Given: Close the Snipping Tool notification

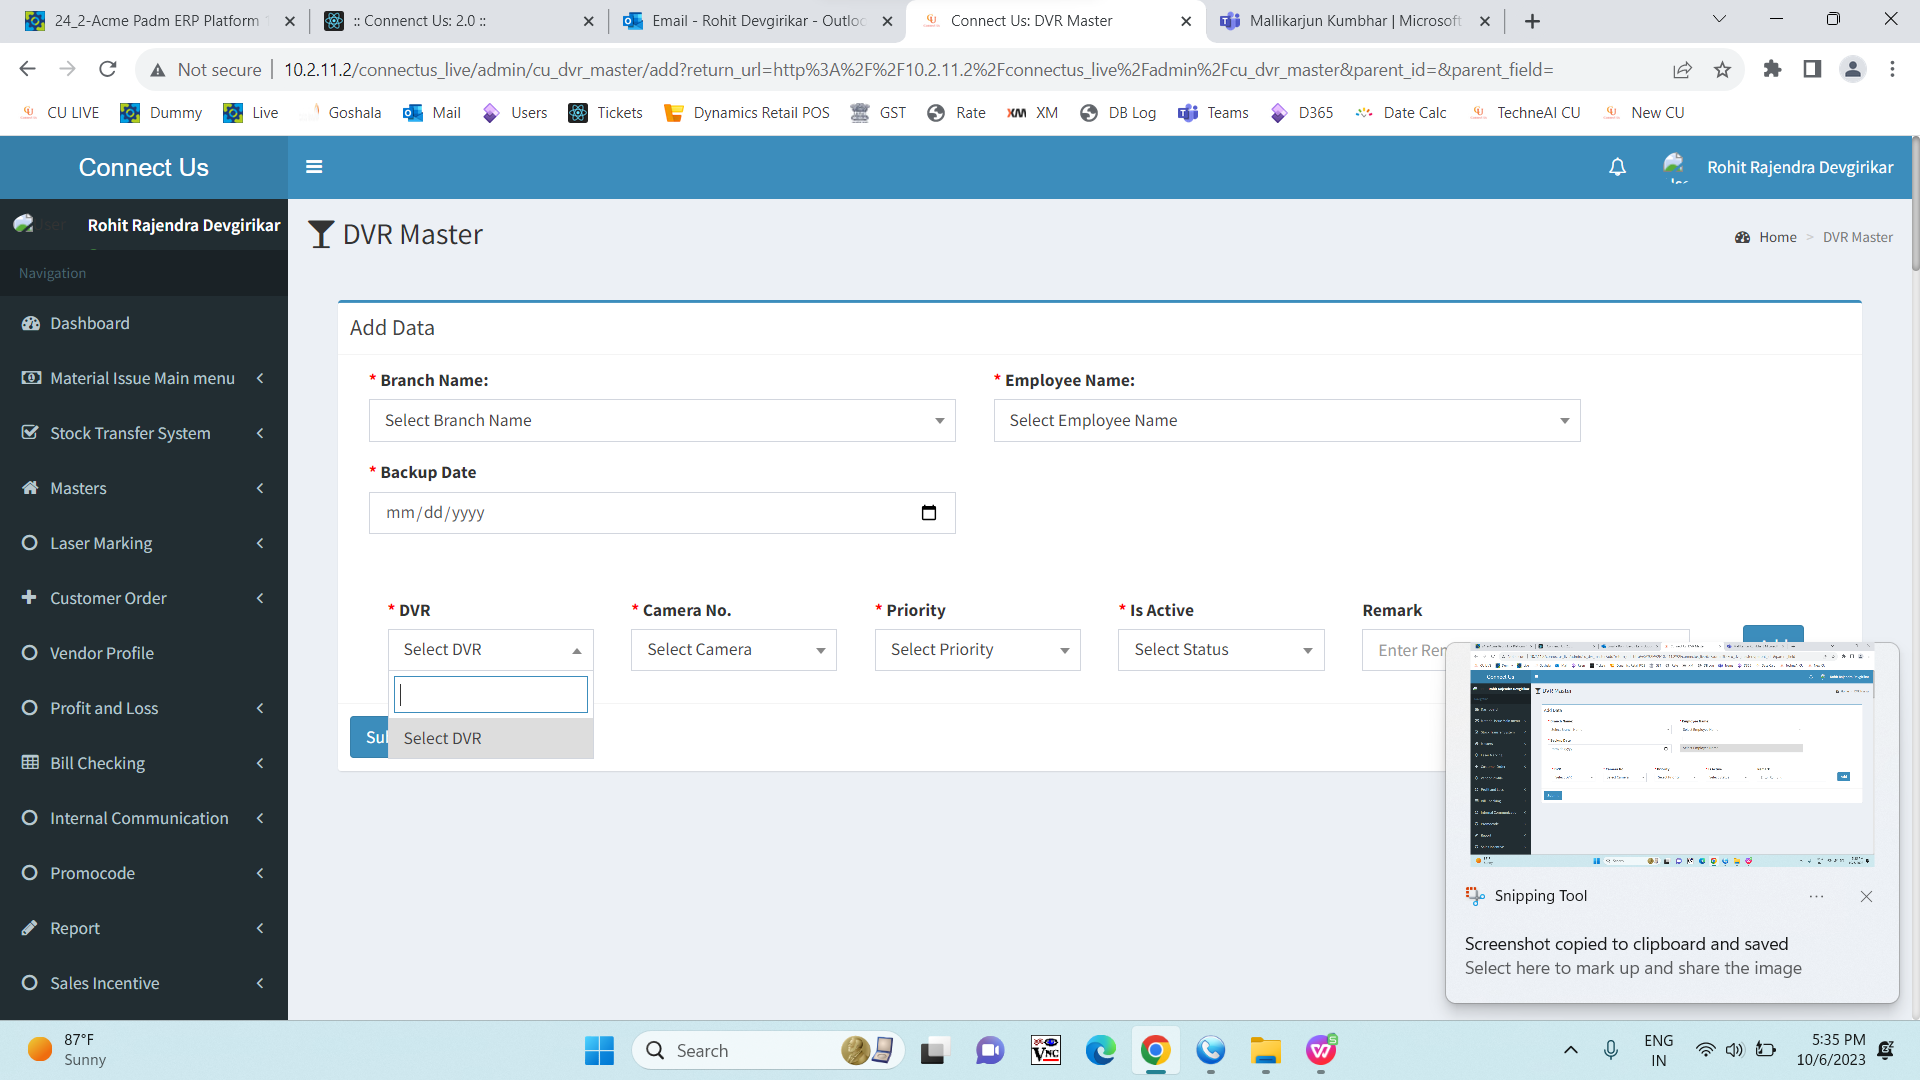Looking at the screenshot, I should tap(1866, 897).
